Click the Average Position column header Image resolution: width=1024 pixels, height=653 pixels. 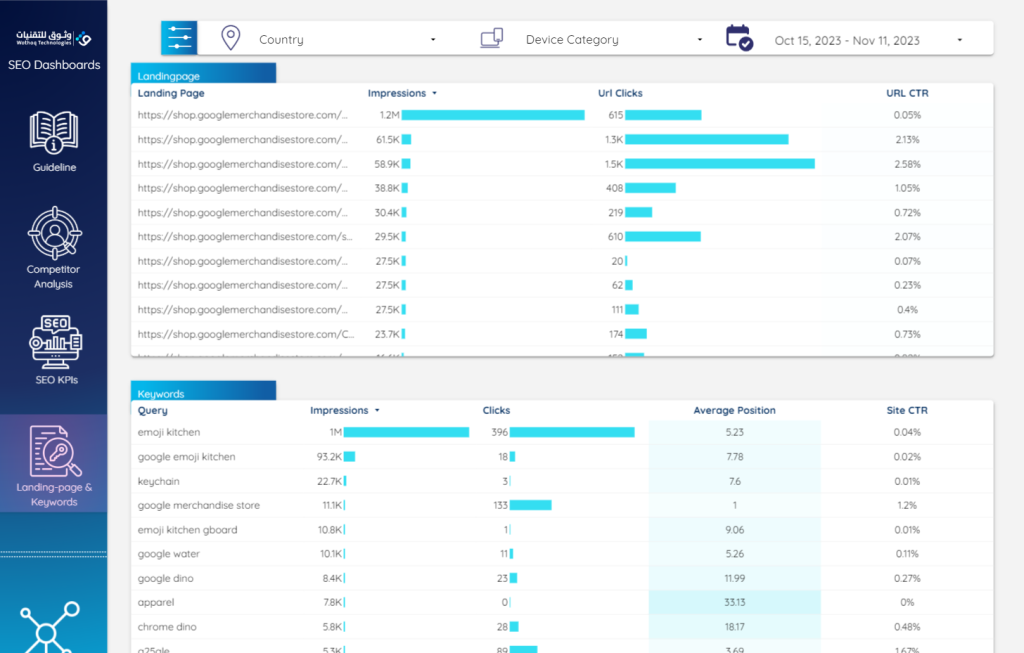pos(734,410)
